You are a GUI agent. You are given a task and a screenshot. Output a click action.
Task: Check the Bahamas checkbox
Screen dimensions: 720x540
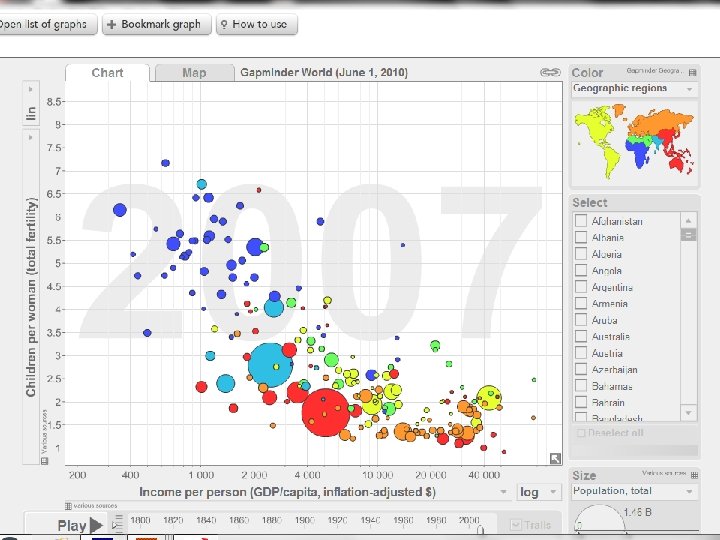[x=581, y=386]
